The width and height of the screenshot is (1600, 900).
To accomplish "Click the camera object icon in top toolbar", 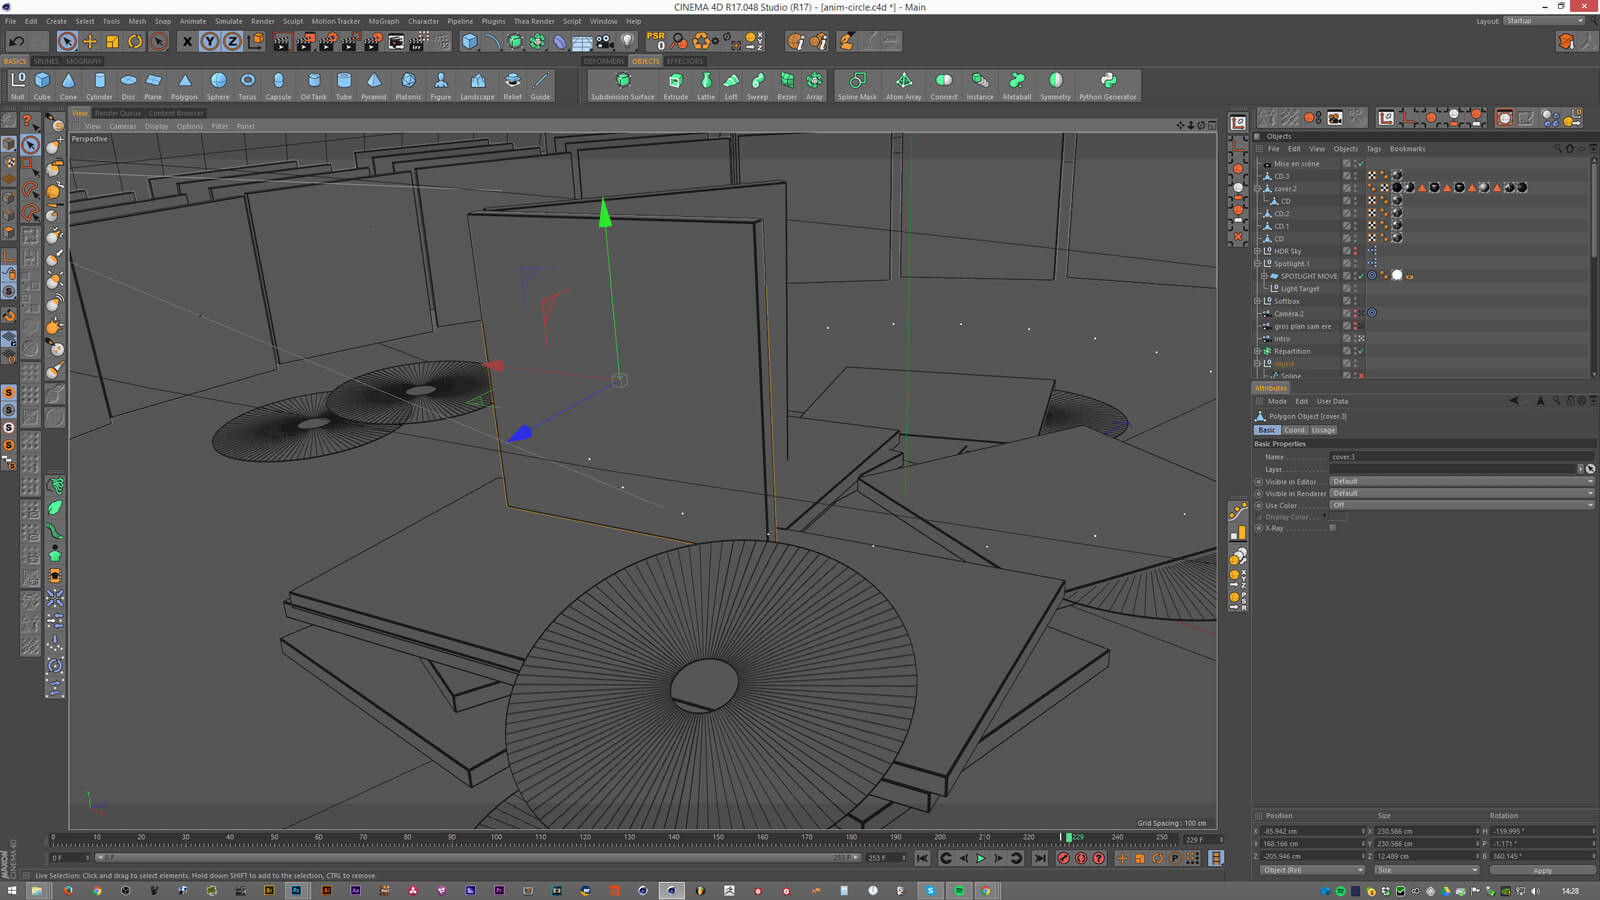I will [x=605, y=41].
